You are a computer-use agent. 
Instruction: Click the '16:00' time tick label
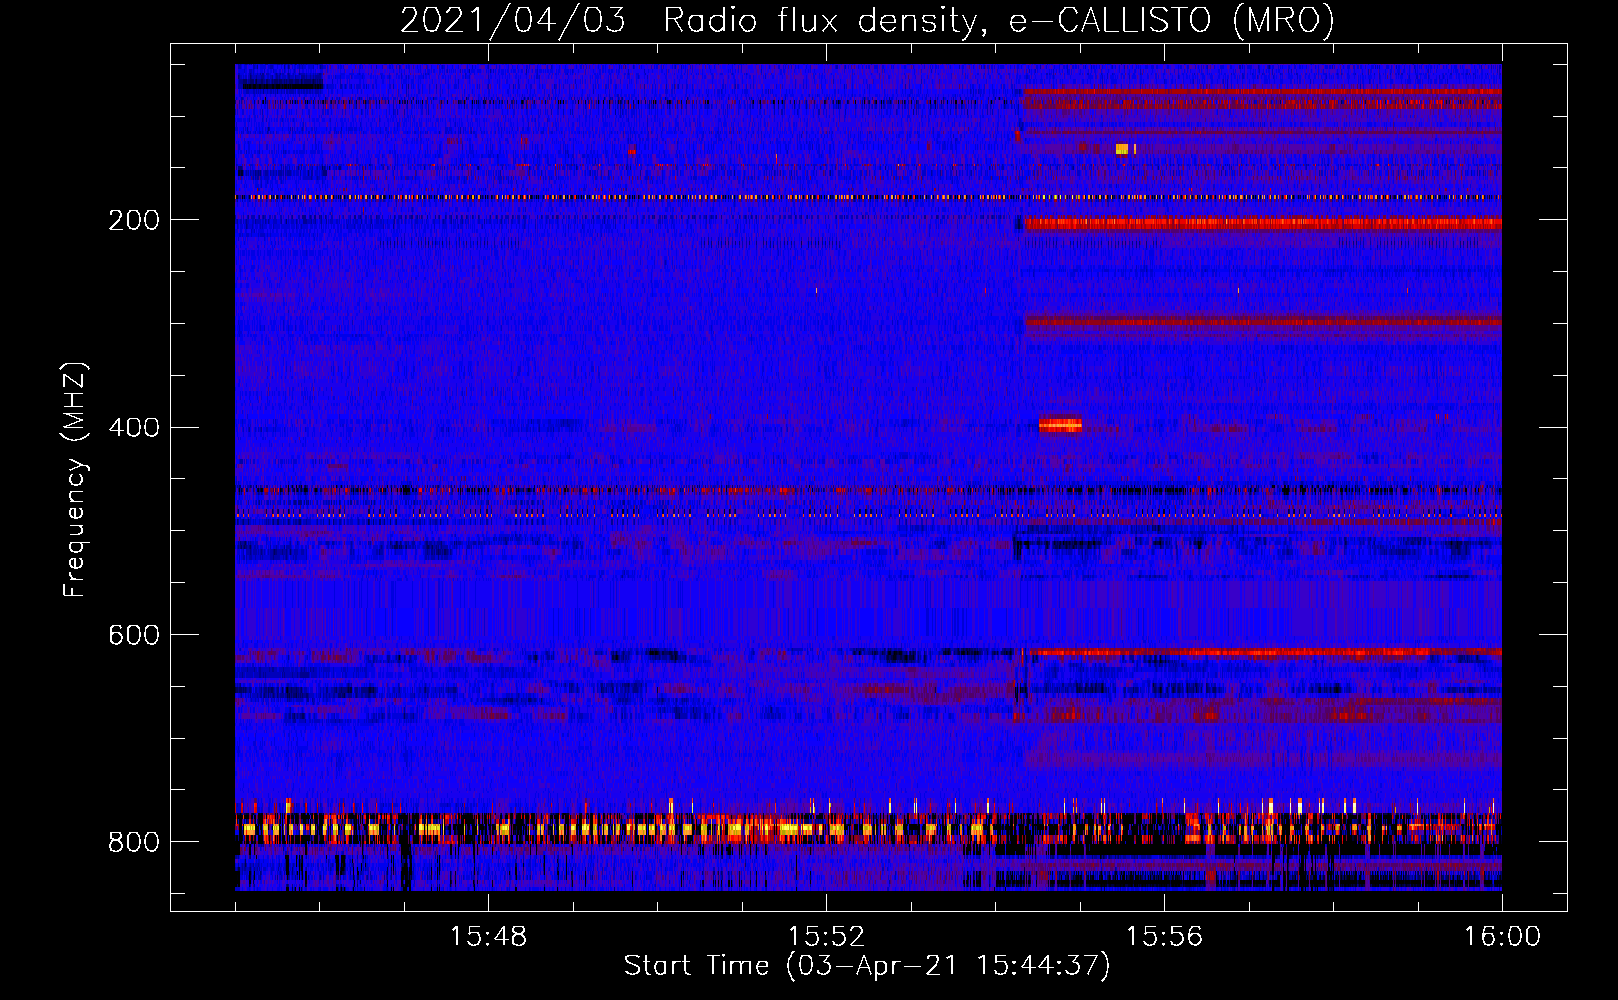(x=1502, y=937)
